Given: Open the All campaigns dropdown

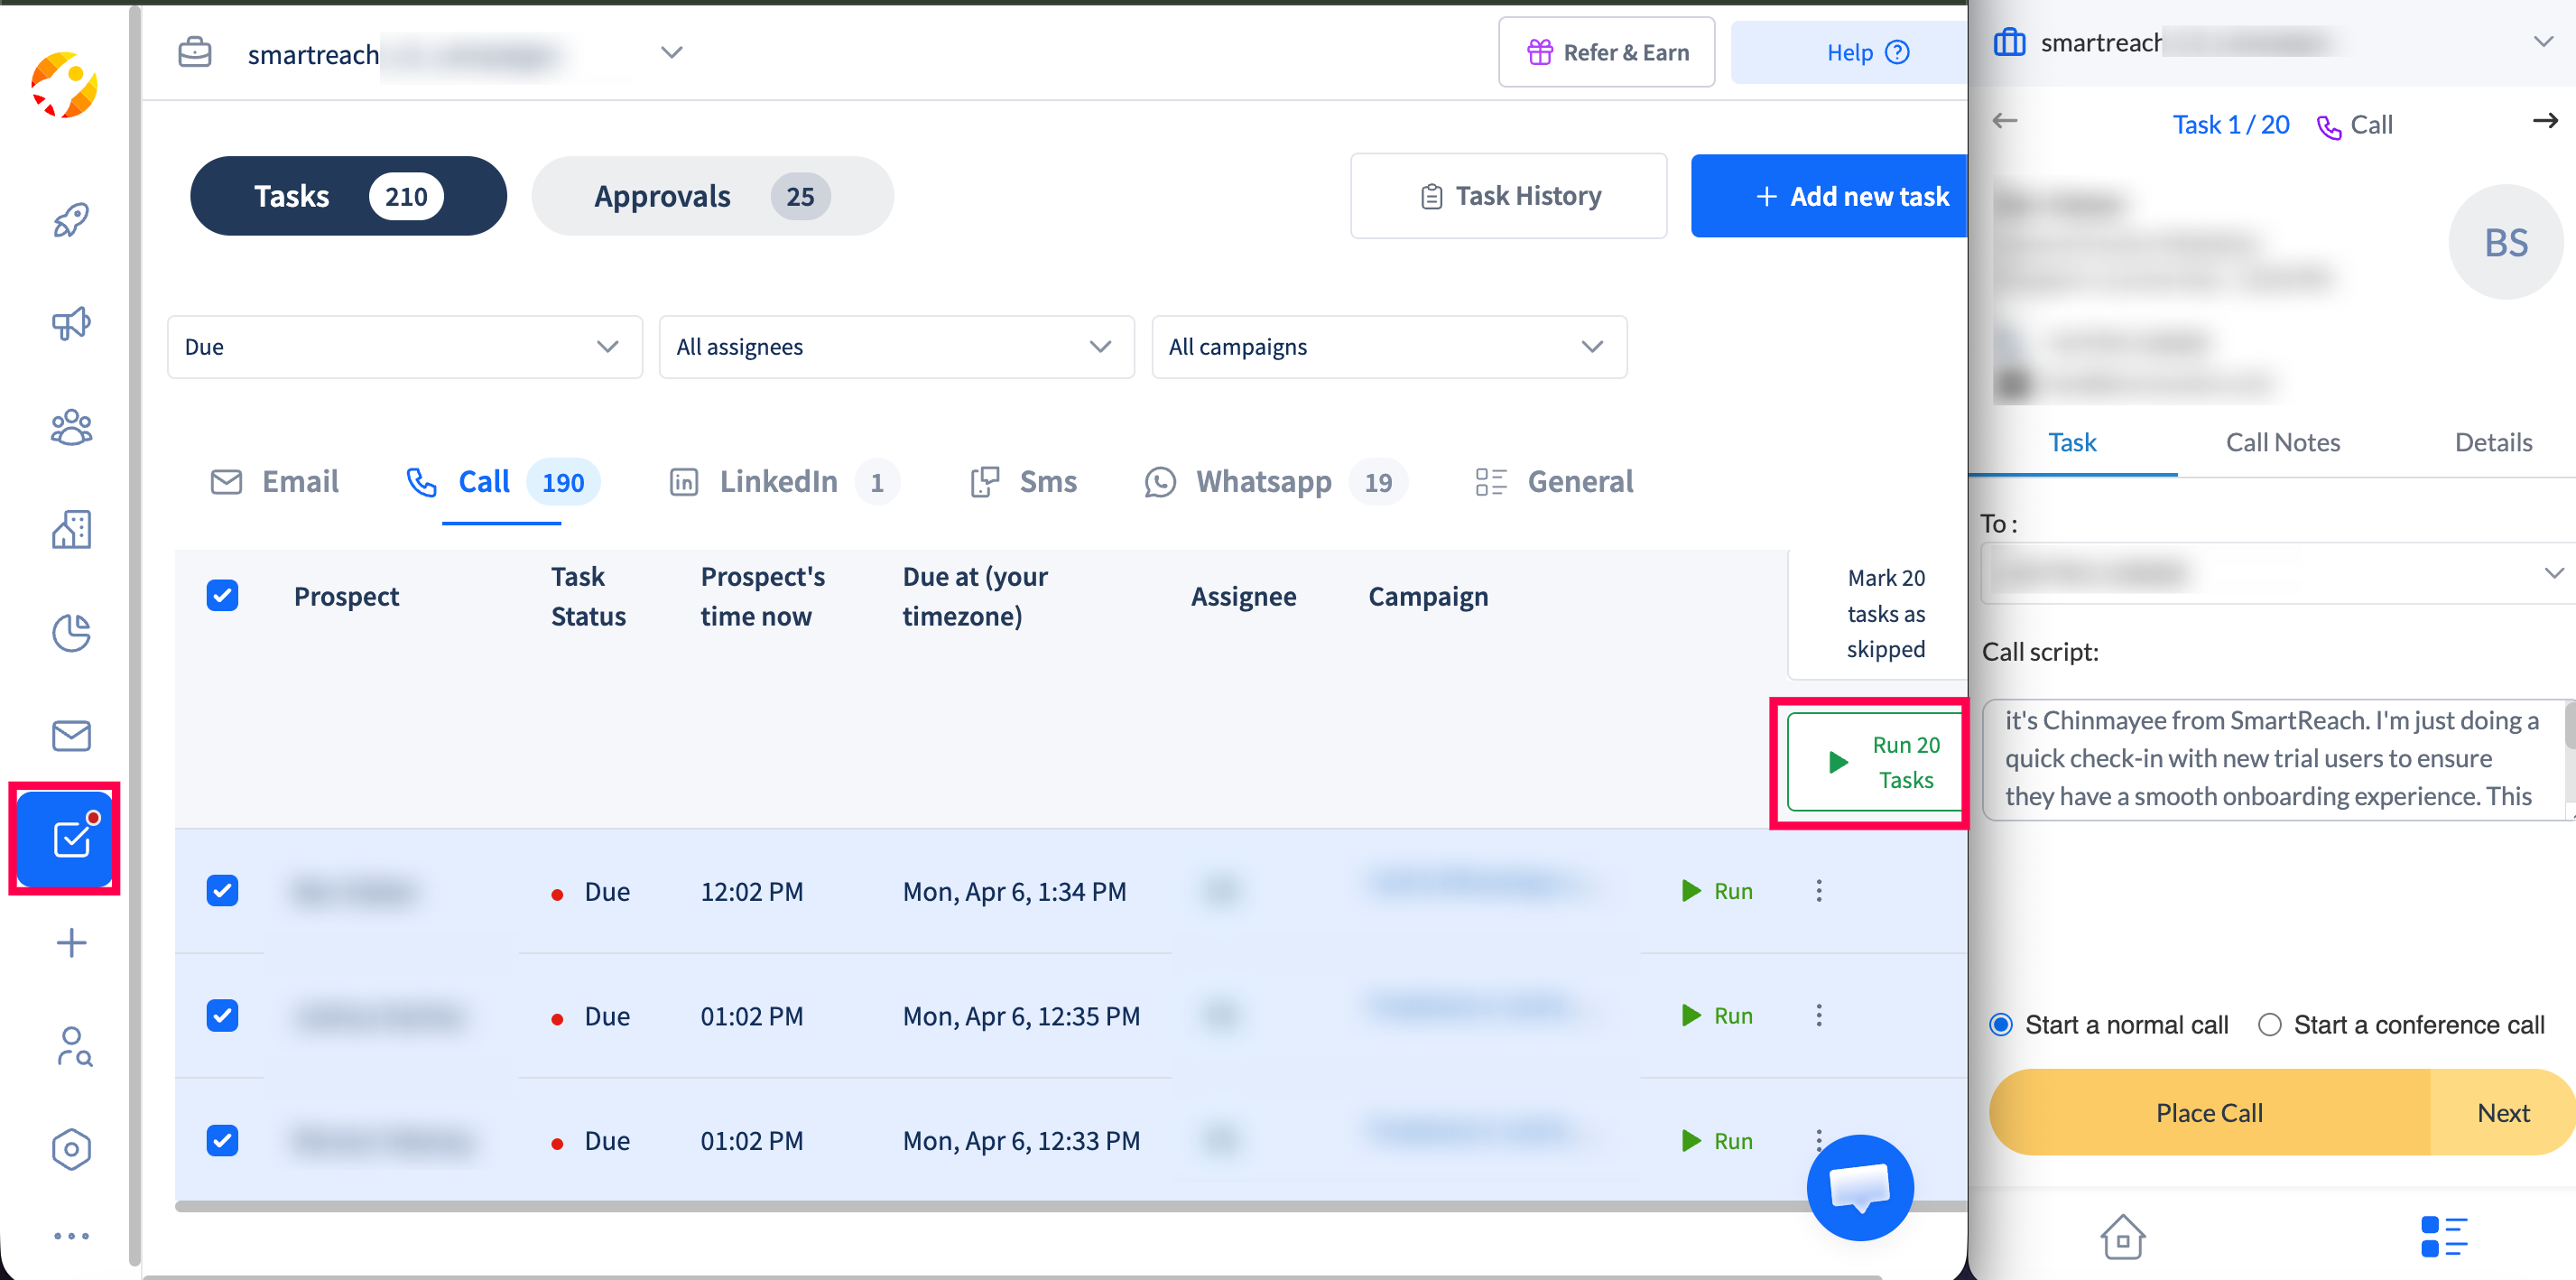Looking at the screenshot, I should (x=1388, y=347).
